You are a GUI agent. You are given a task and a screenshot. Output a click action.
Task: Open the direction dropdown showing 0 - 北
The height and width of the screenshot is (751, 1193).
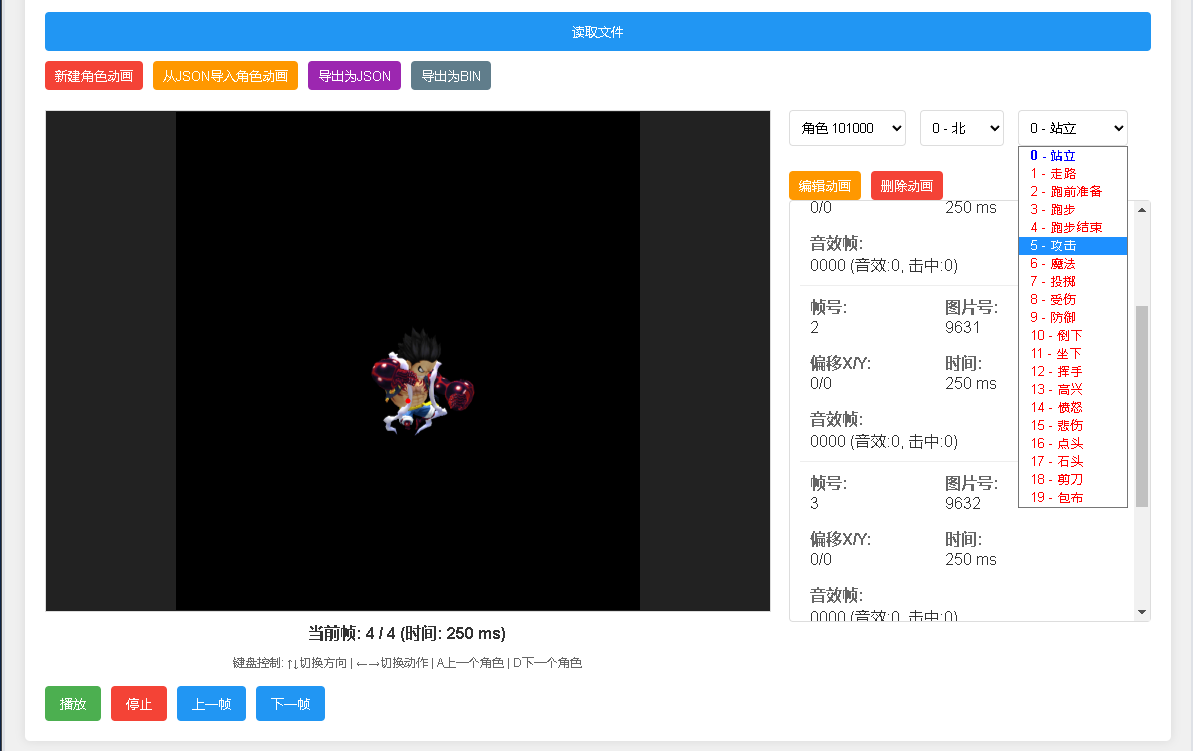point(962,128)
